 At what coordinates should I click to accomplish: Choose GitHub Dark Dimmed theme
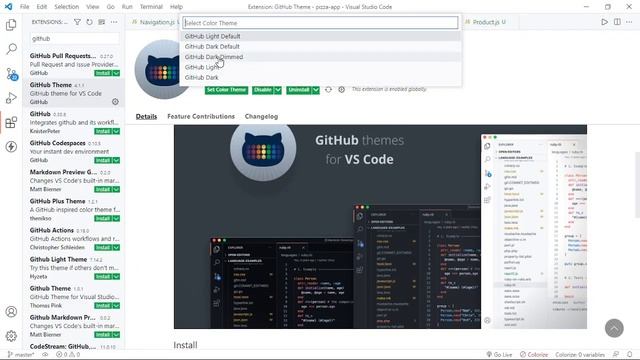pos(320,57)
